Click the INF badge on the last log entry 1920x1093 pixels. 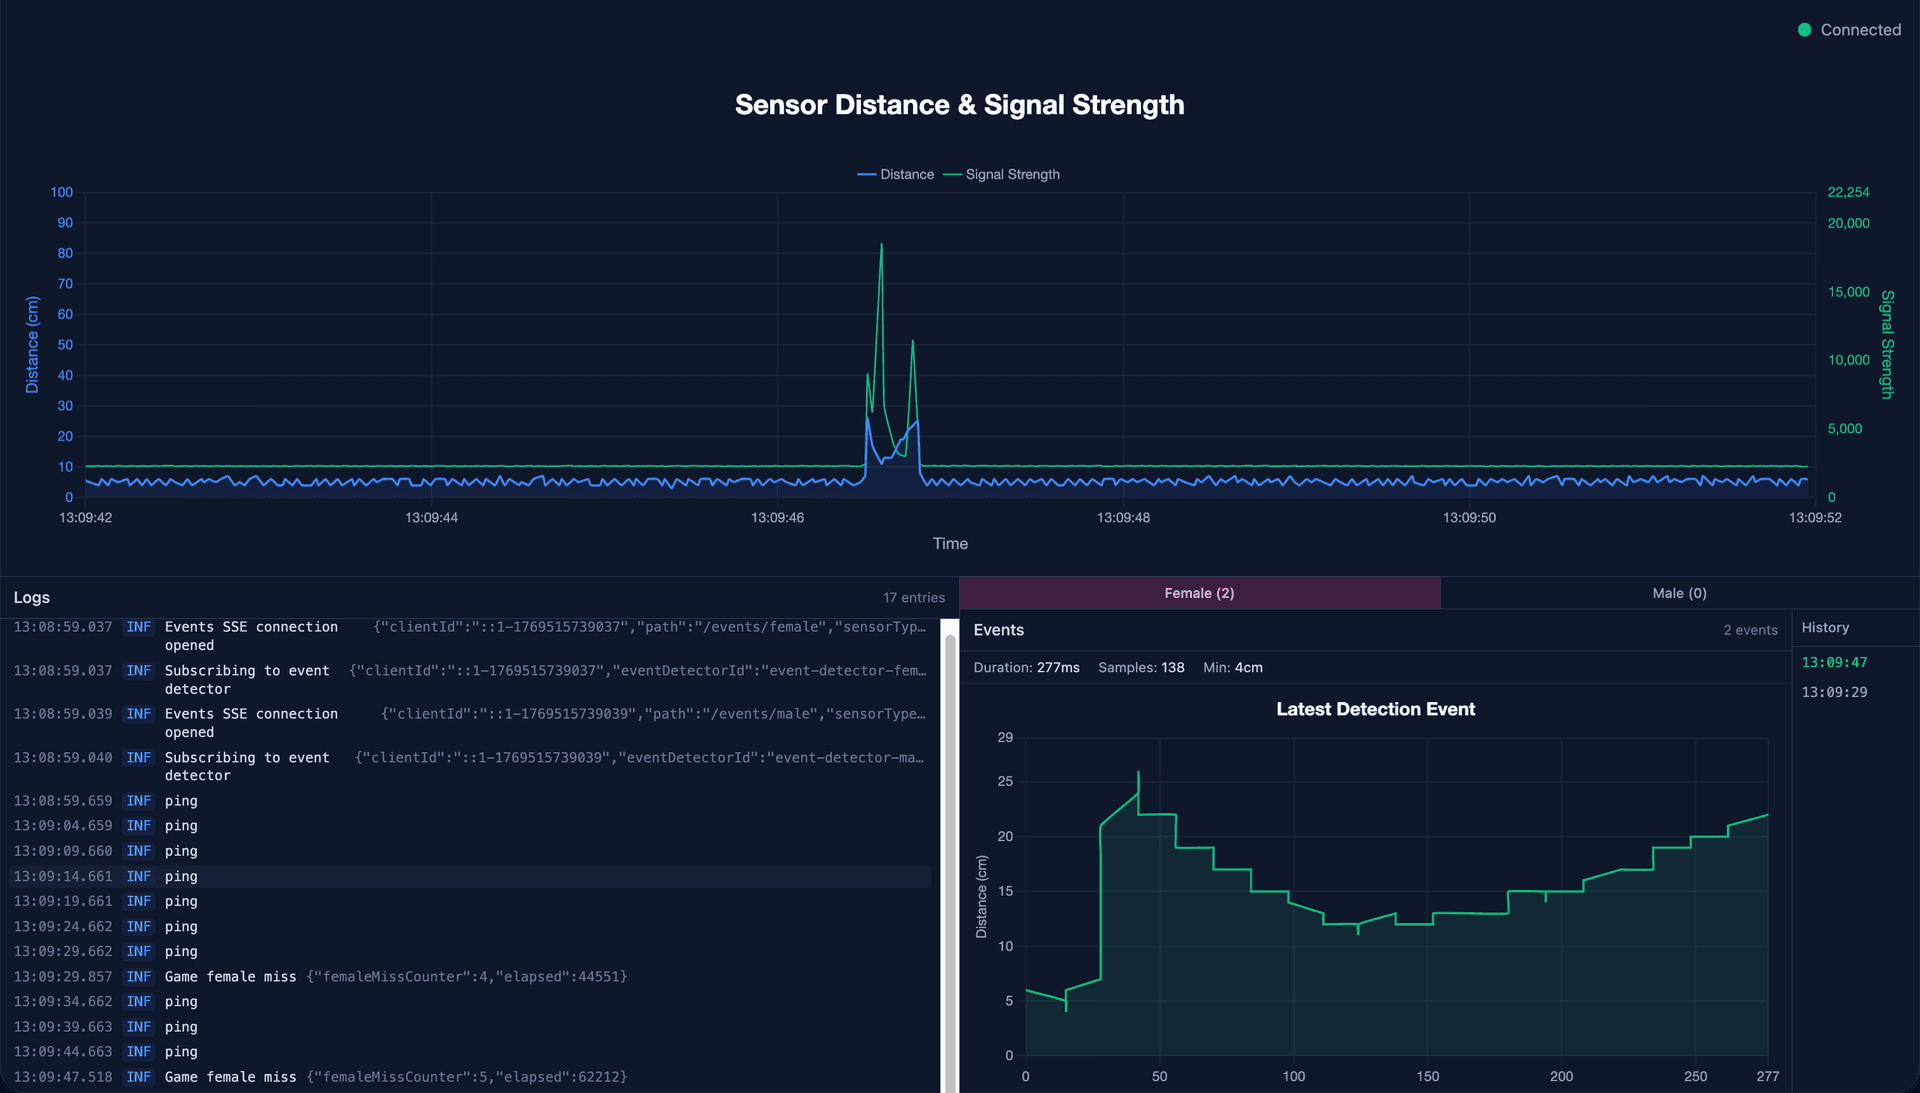pyautogui.click(x=139, y=1077)
